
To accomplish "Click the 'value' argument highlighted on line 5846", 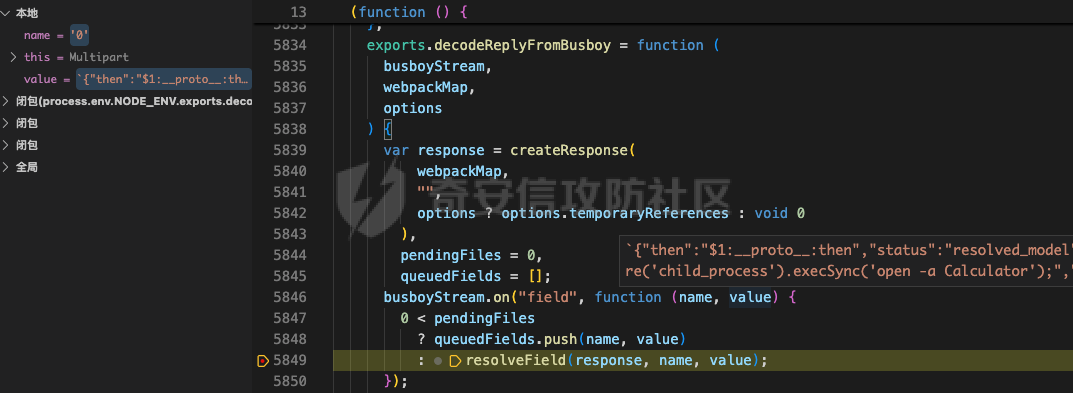I will (x=750, y=297).
